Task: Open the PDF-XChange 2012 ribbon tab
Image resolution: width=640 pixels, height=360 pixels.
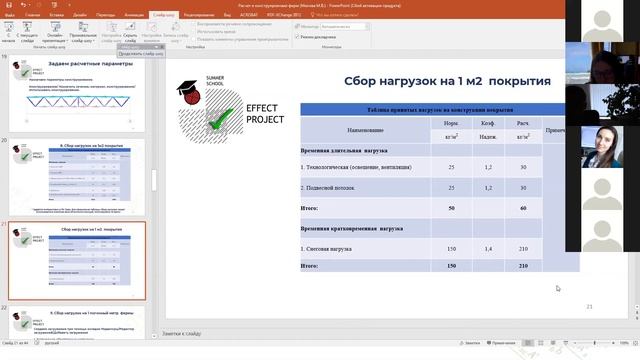Action: (x=284, y=15)
